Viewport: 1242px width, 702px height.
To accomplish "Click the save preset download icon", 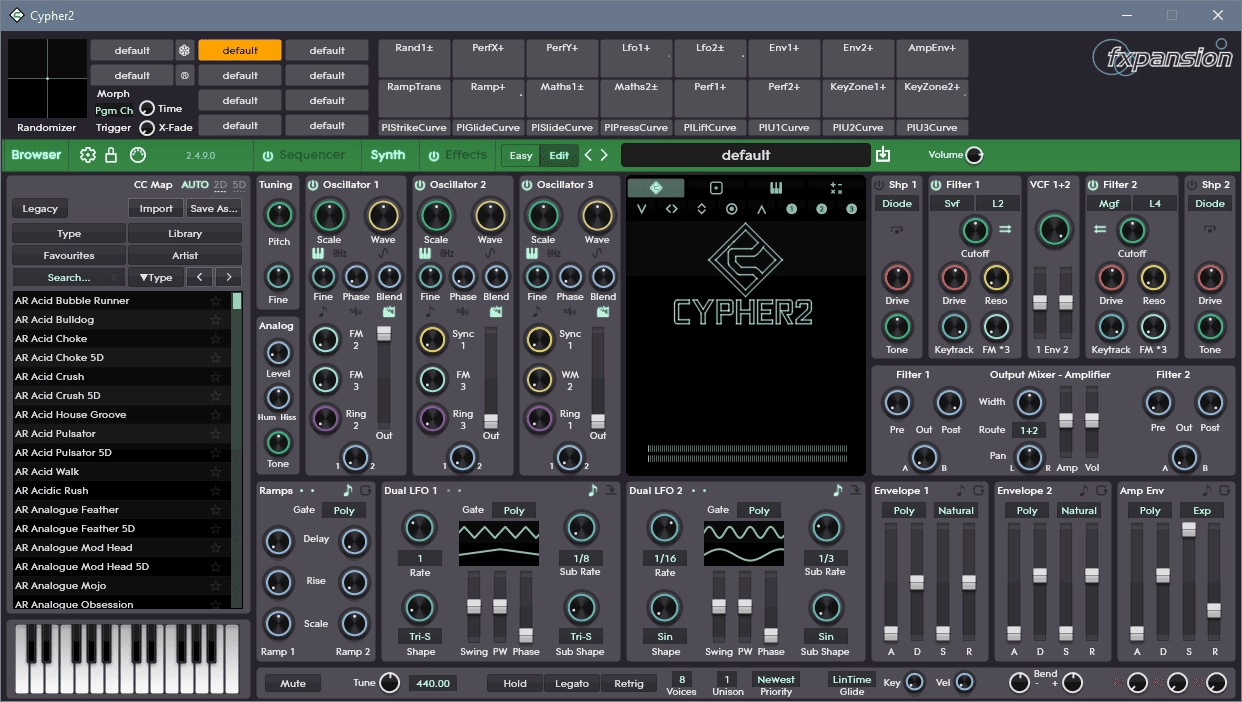I will tap(883, 154).
